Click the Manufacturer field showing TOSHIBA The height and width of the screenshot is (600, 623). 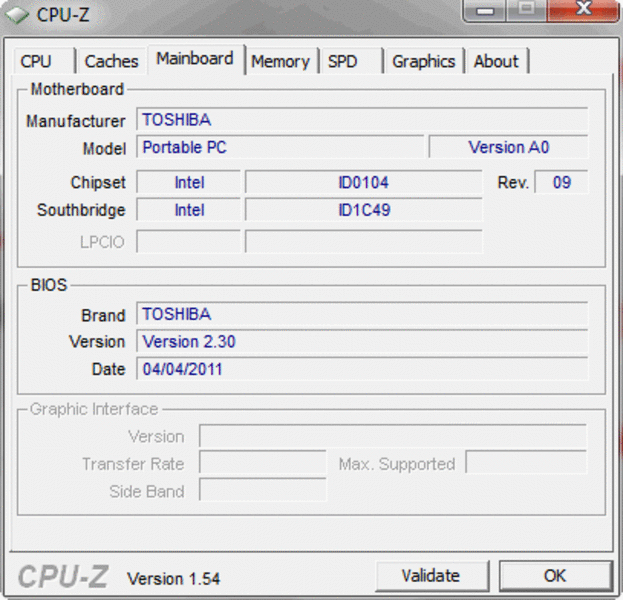362,119
